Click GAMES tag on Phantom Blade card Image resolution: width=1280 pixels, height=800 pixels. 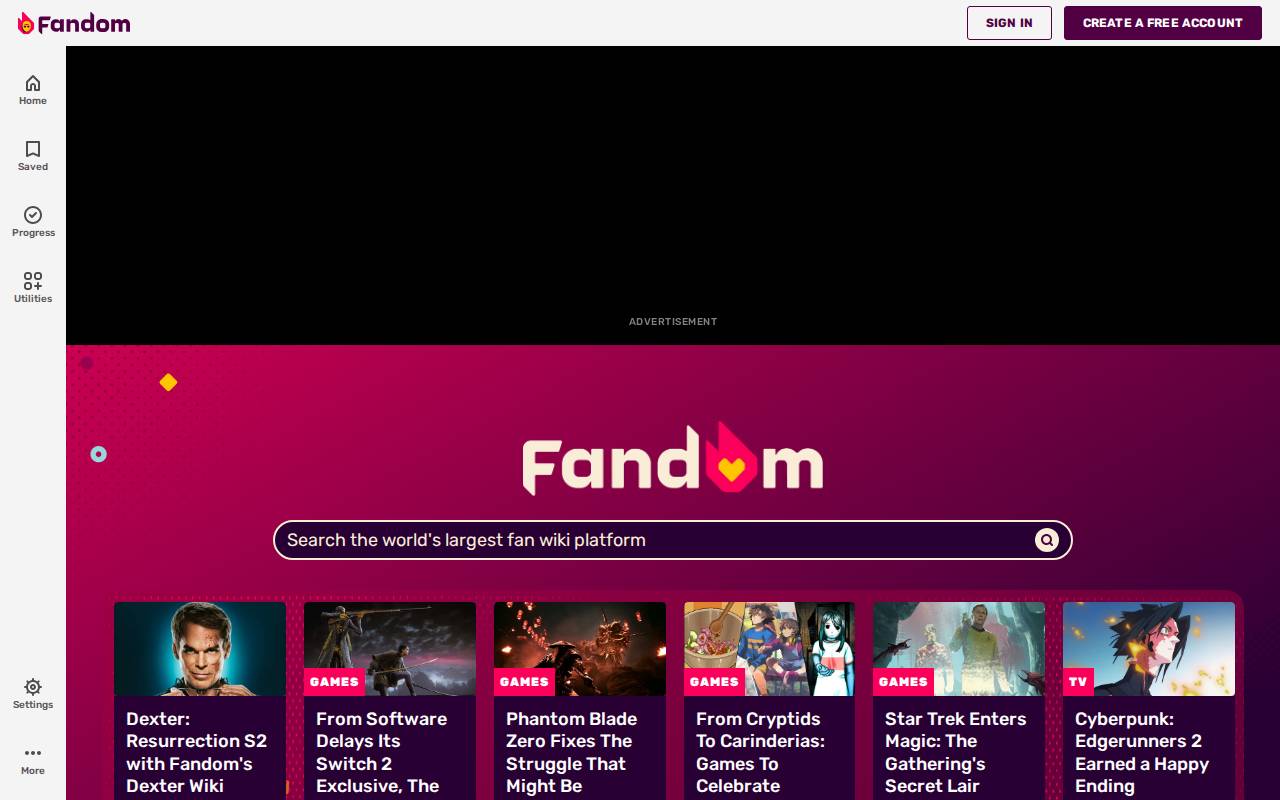click(524, 682)
